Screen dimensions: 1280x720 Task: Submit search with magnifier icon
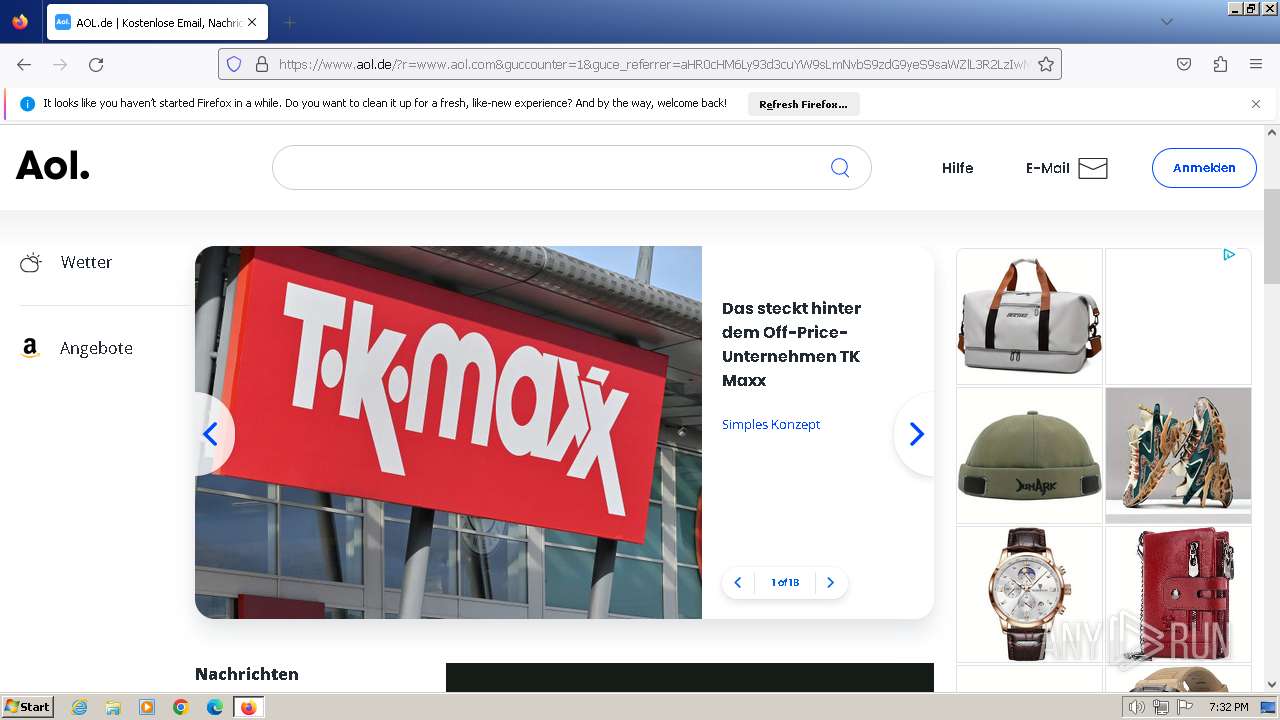840,168
